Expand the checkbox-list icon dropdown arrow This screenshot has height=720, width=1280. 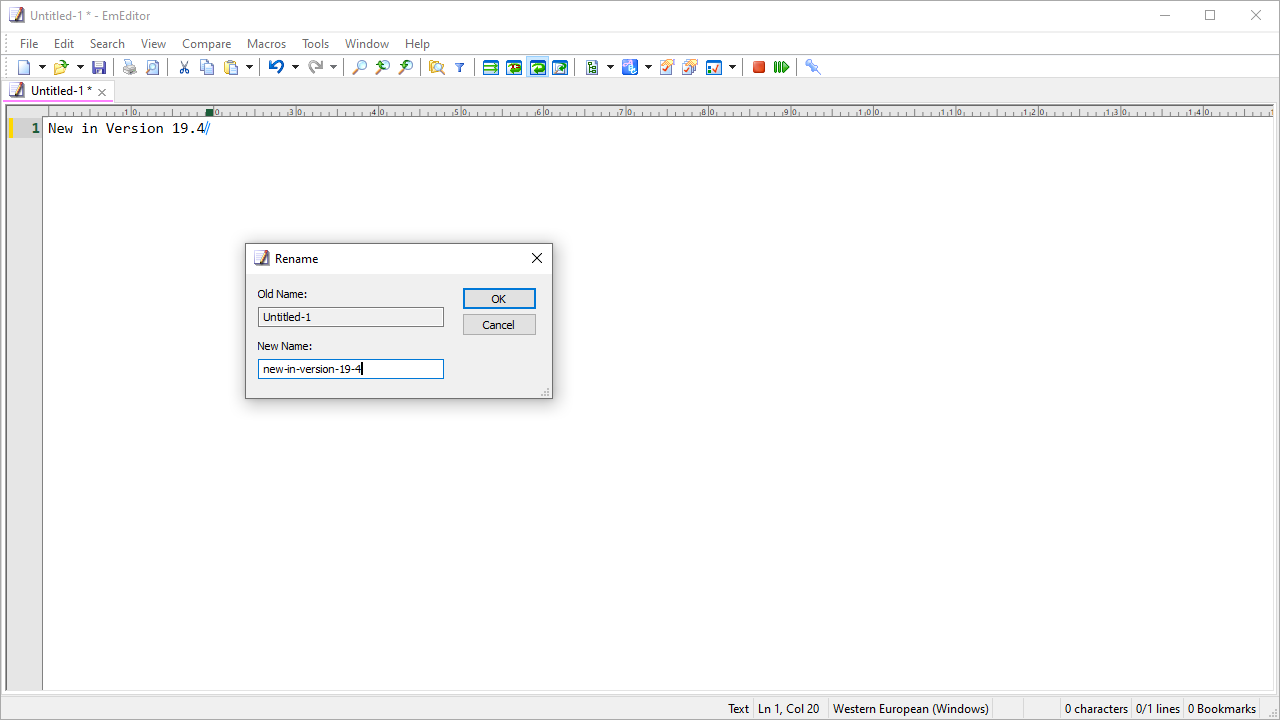click(732, 67)
